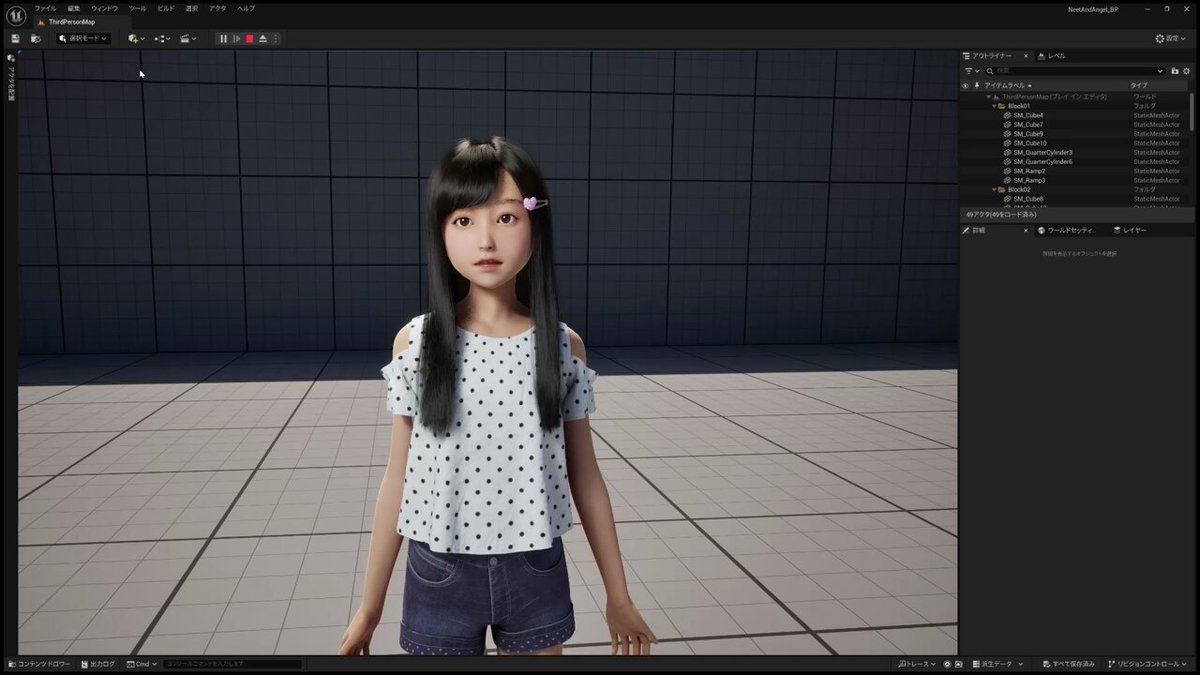Screen dimensions: 1200x675
Task: Open the コンテンツドロワー content drawer
Action: (40, 664)
